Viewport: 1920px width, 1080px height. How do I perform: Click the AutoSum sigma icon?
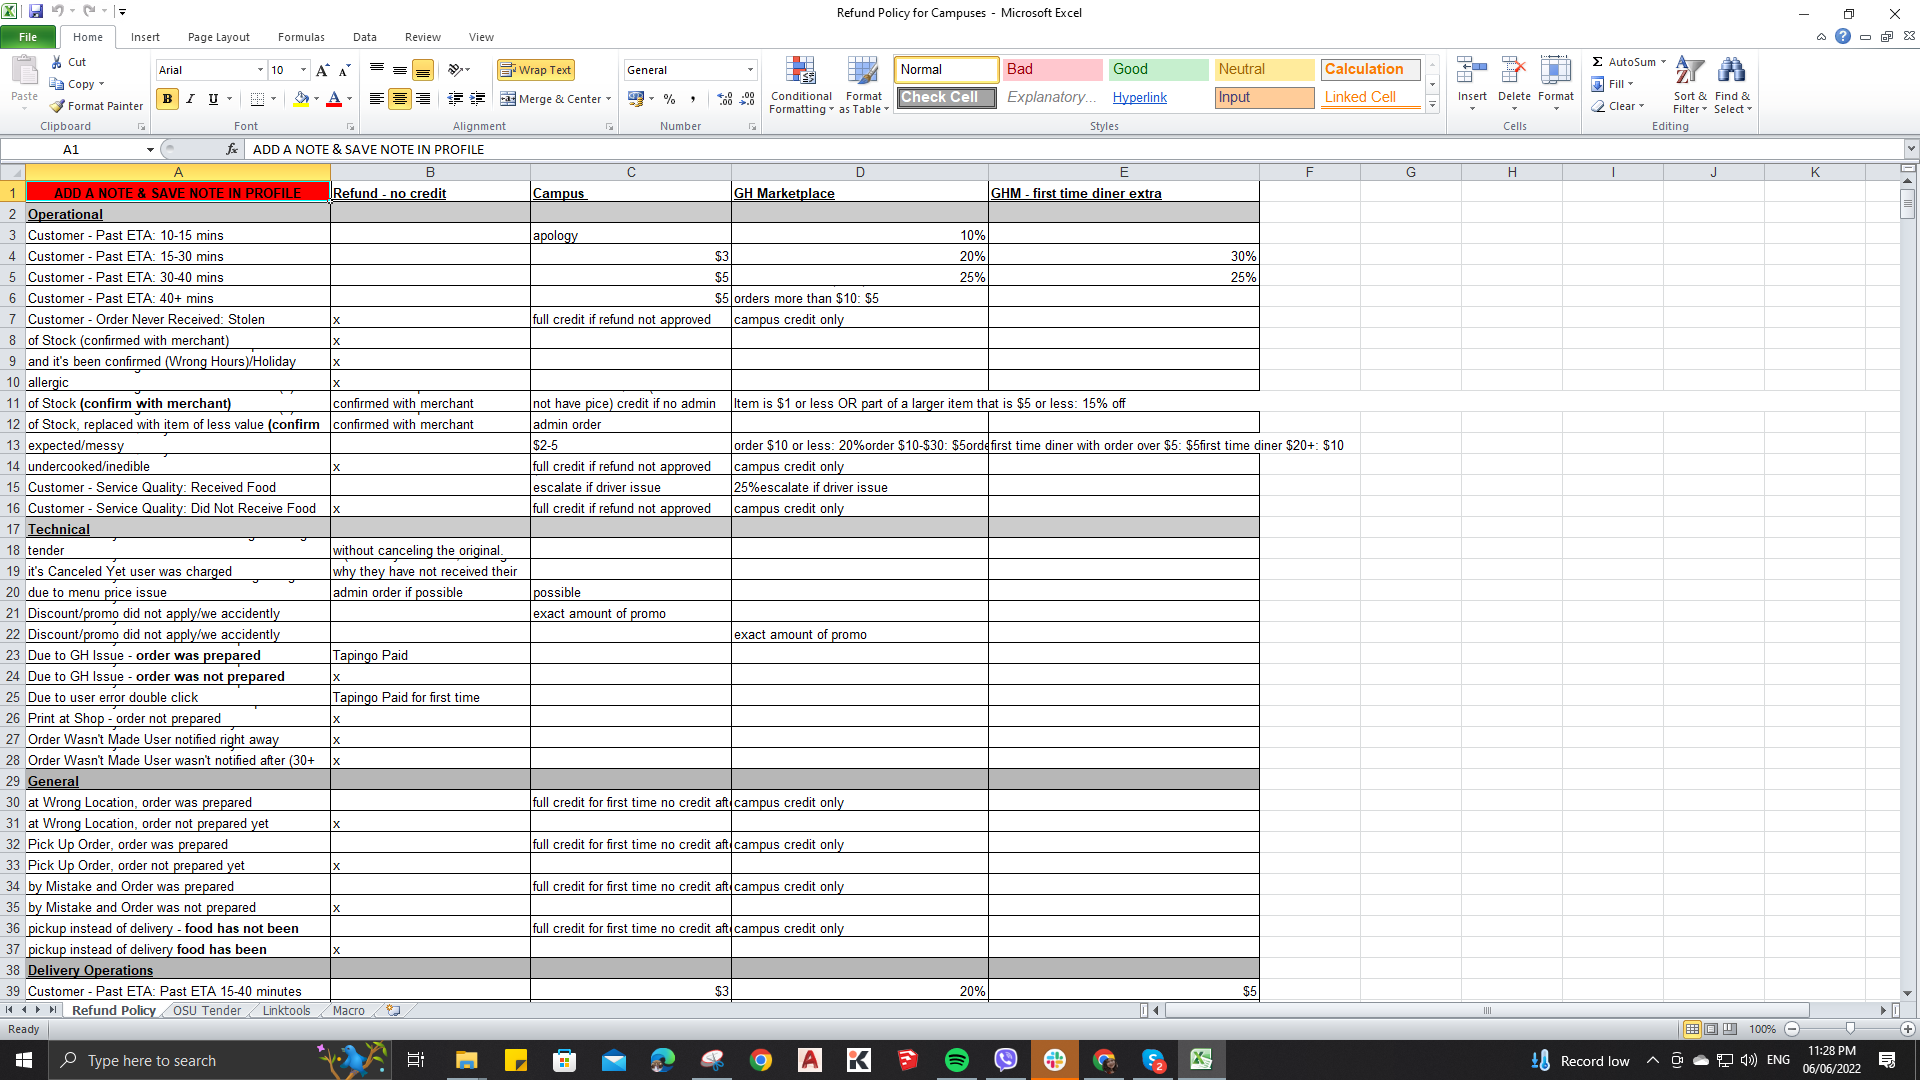click(x=1598, y=62)
